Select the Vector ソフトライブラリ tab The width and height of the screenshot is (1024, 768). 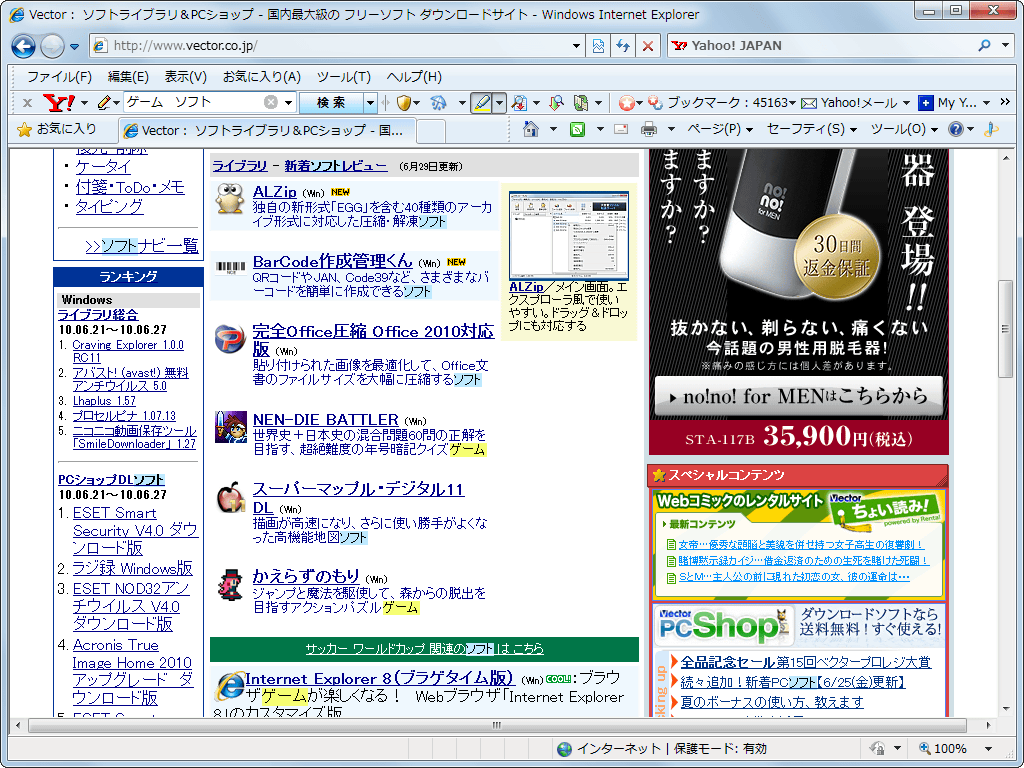point(266,130)
